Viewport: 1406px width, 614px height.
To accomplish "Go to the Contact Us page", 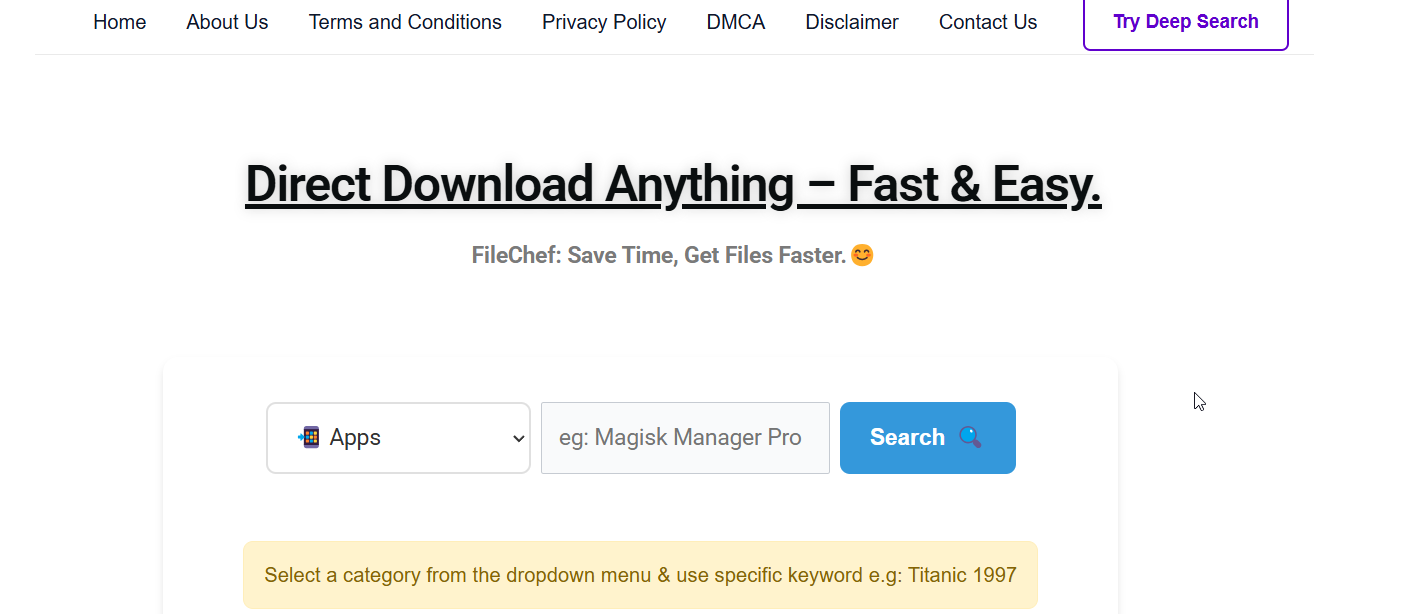I will pyautogui.click(x=987, y=21).
